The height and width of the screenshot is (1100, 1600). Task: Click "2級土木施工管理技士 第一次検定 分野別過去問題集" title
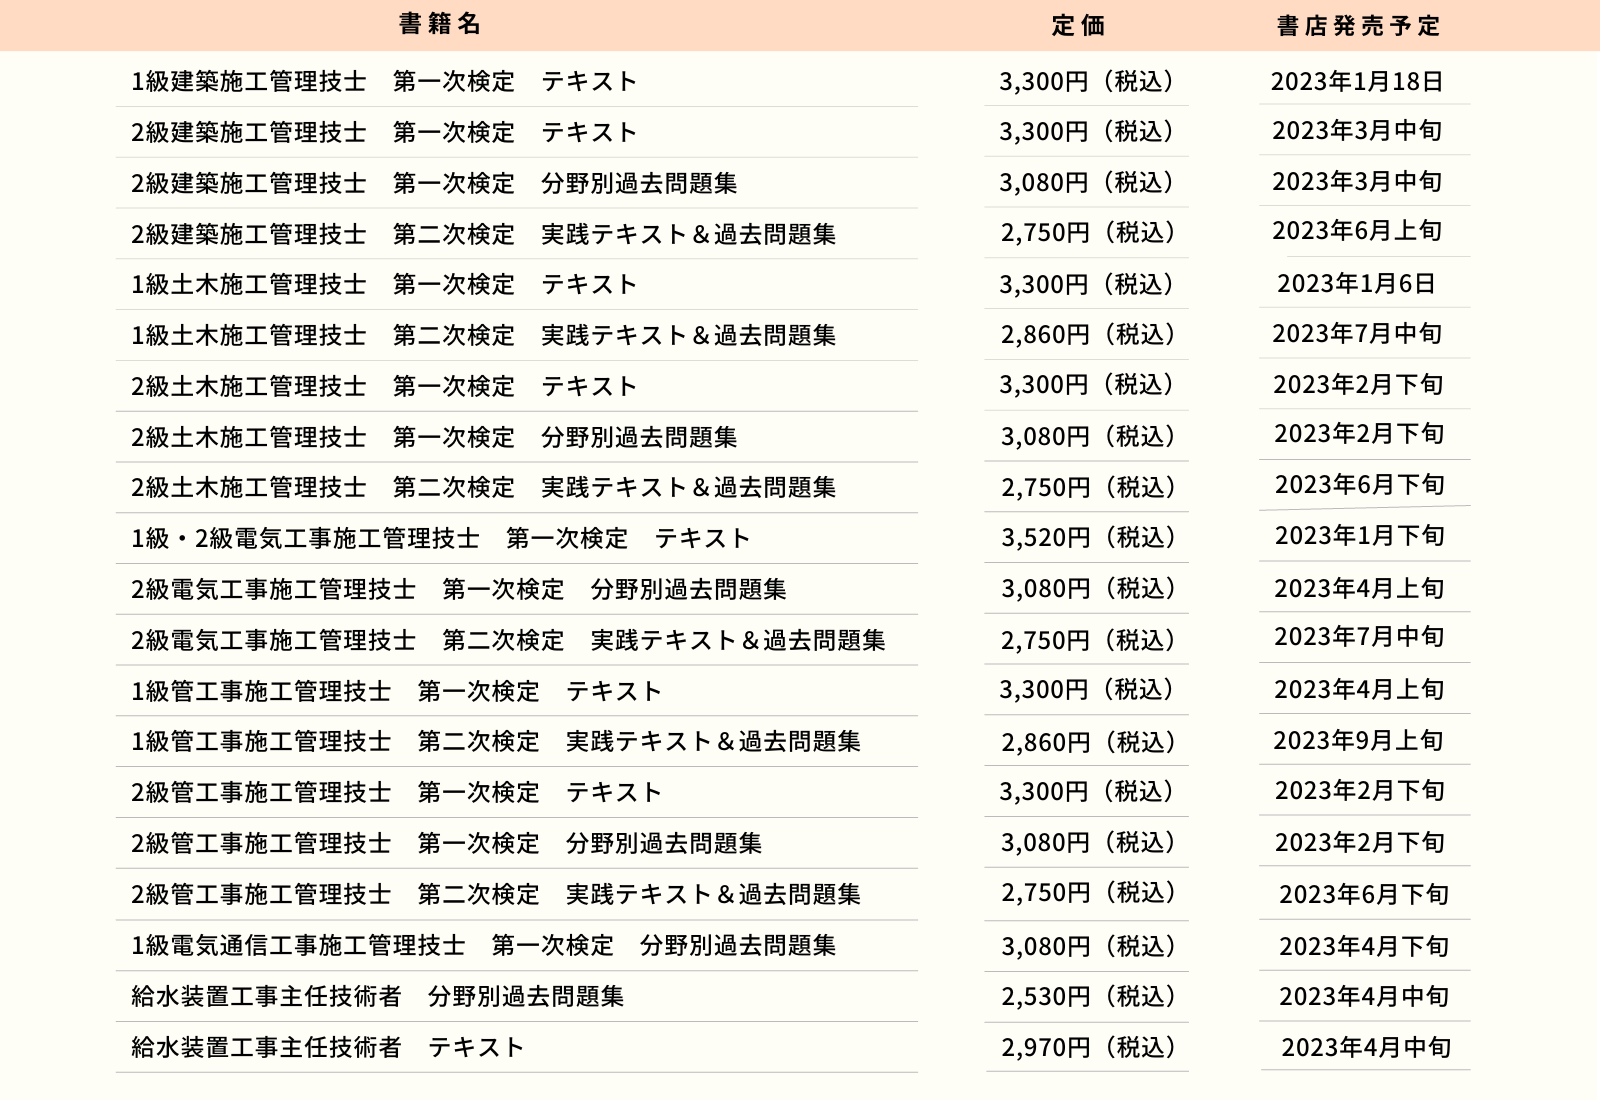(434, 437)
